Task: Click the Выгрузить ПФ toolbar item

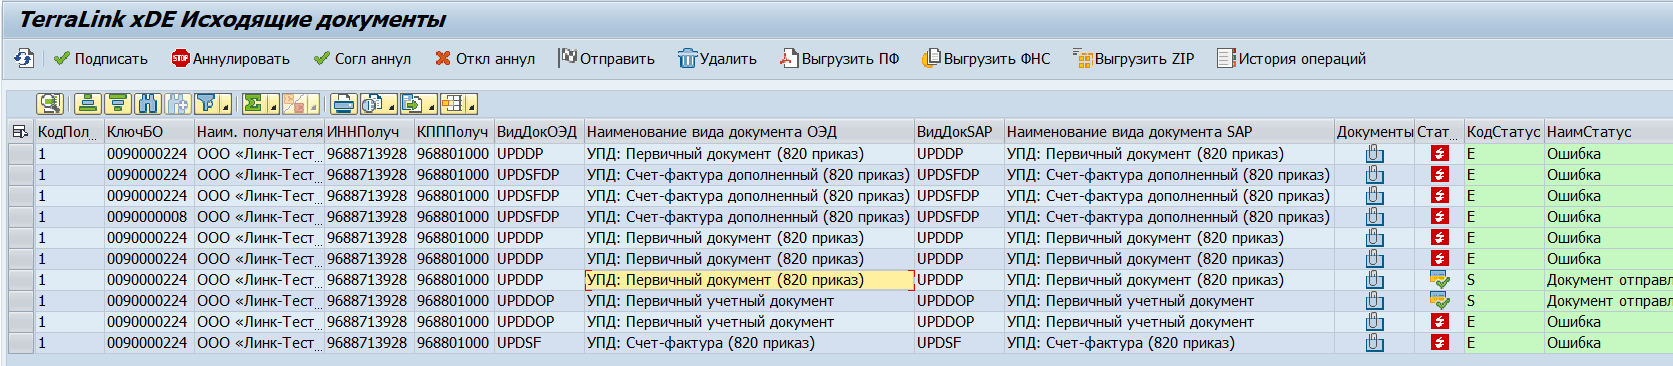Action: (x=839, y=59)
